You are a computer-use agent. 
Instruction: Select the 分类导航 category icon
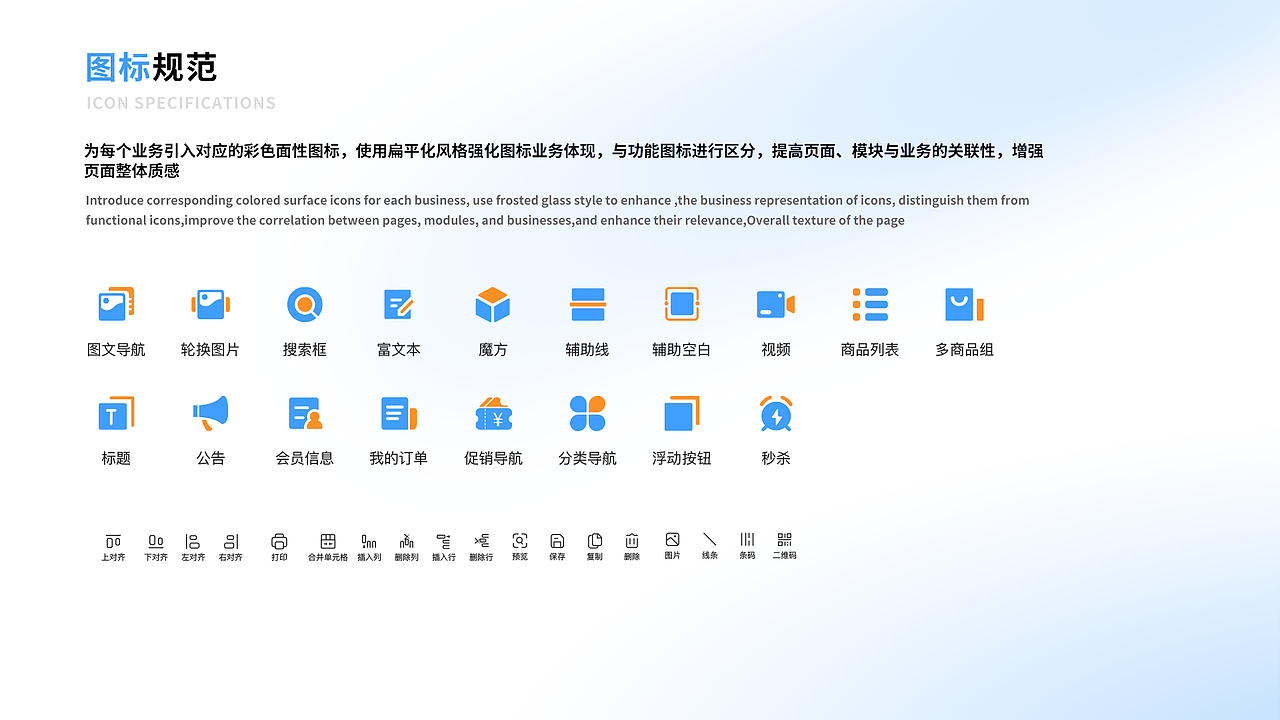(587, 413)
